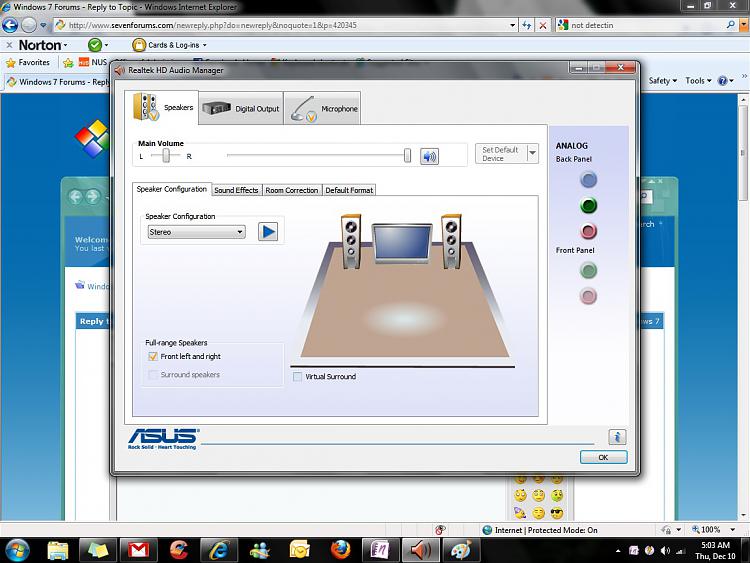
Task: Click the sunglasses smiley emoticon
Action: (x=556, y=513)
